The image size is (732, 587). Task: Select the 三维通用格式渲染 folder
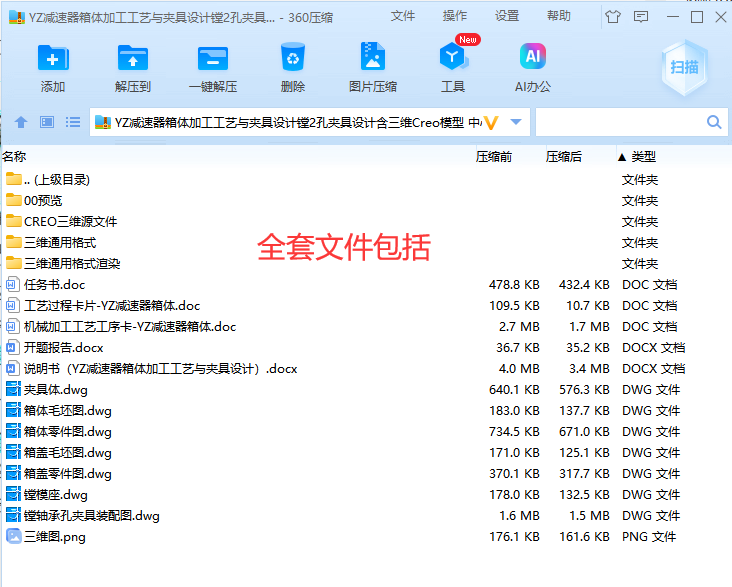63,264
